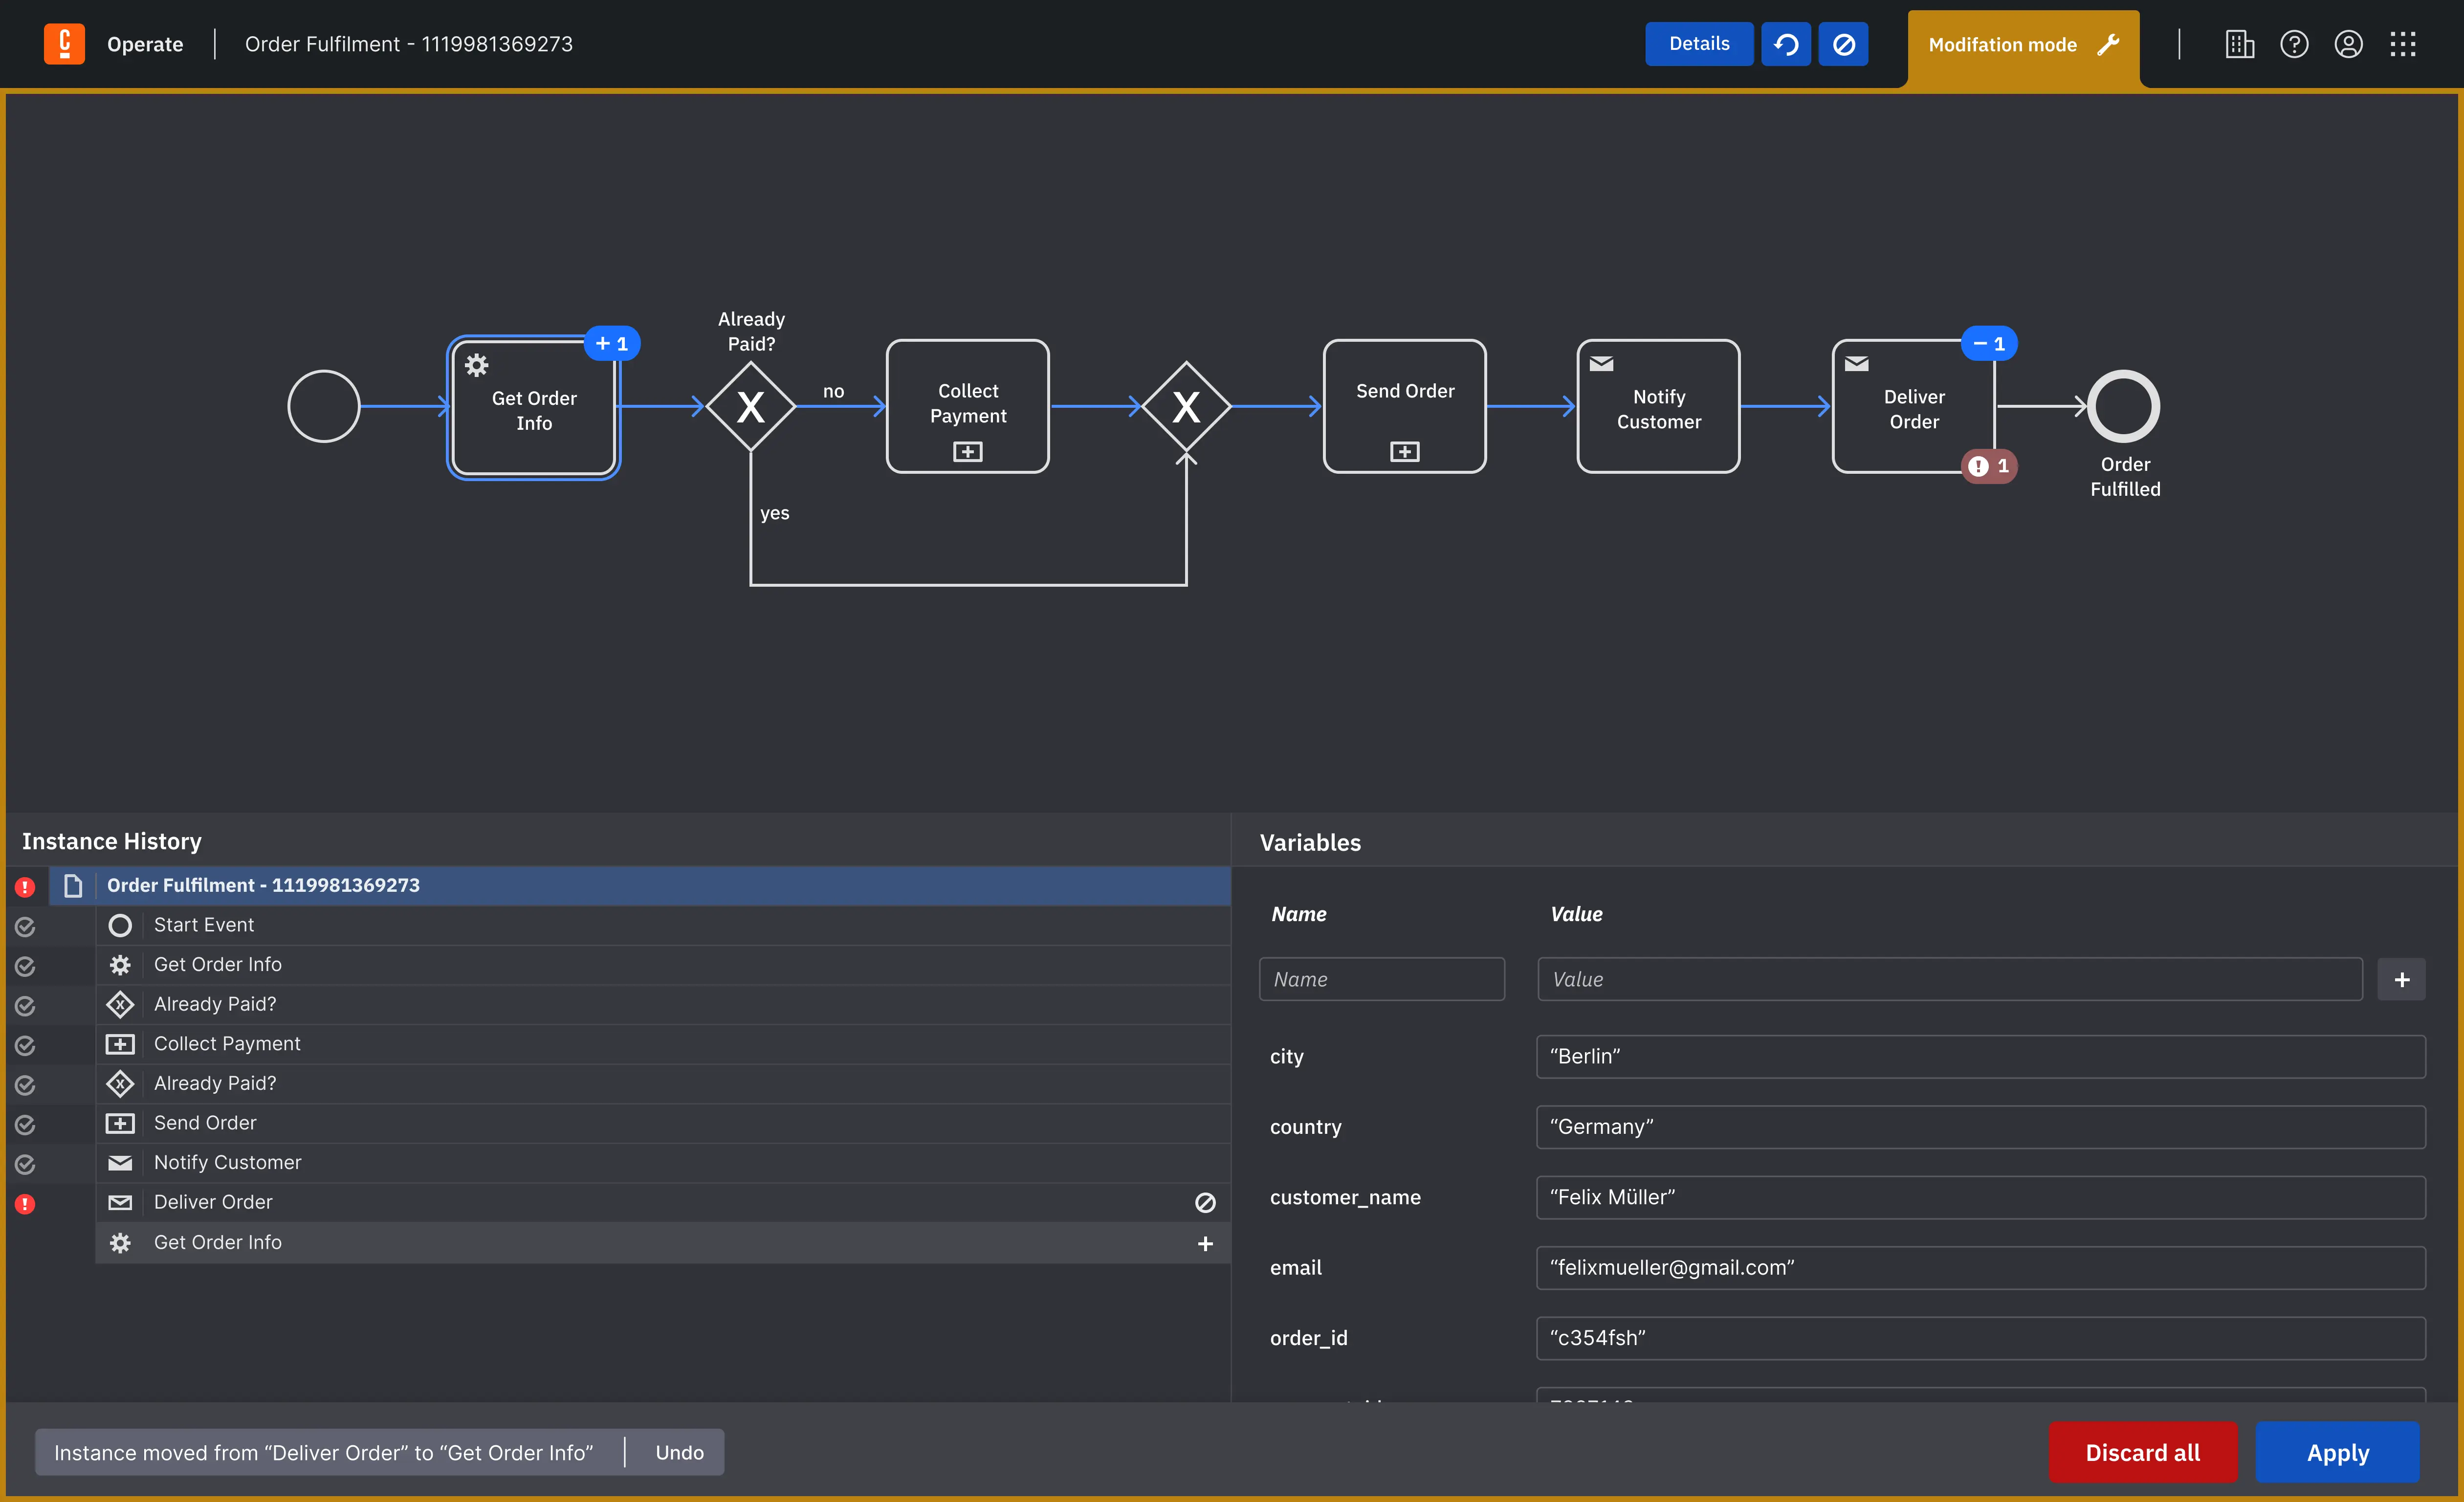Click the envelope icon of Notify Customer row
Image resolution: width=2464 pixels, height=1502 pixels.
pos(120,1163)
